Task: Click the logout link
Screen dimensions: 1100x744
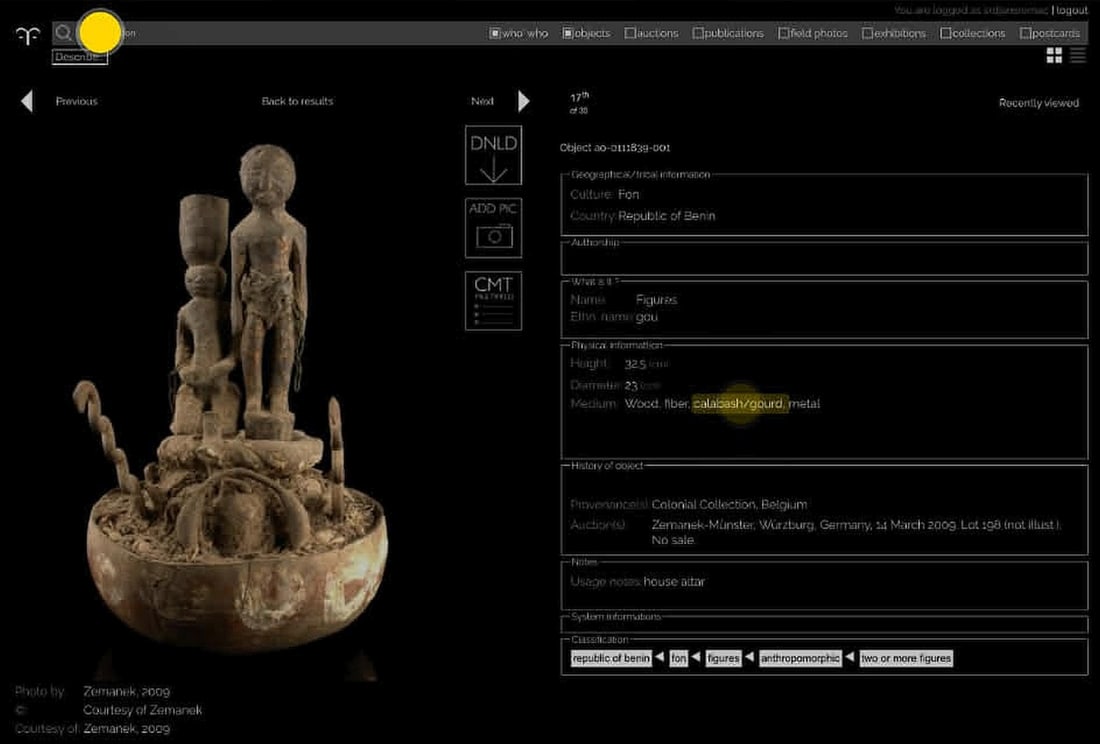Action: tap(1072, 10)
